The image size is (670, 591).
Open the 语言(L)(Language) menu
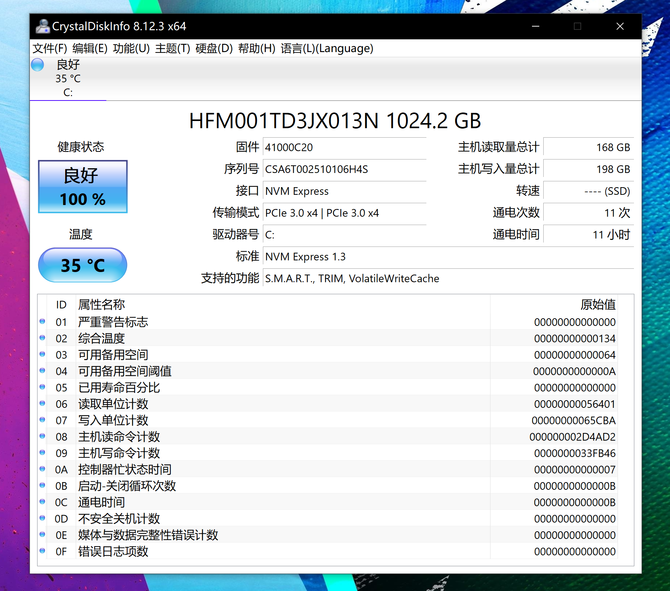coord(327,48)
